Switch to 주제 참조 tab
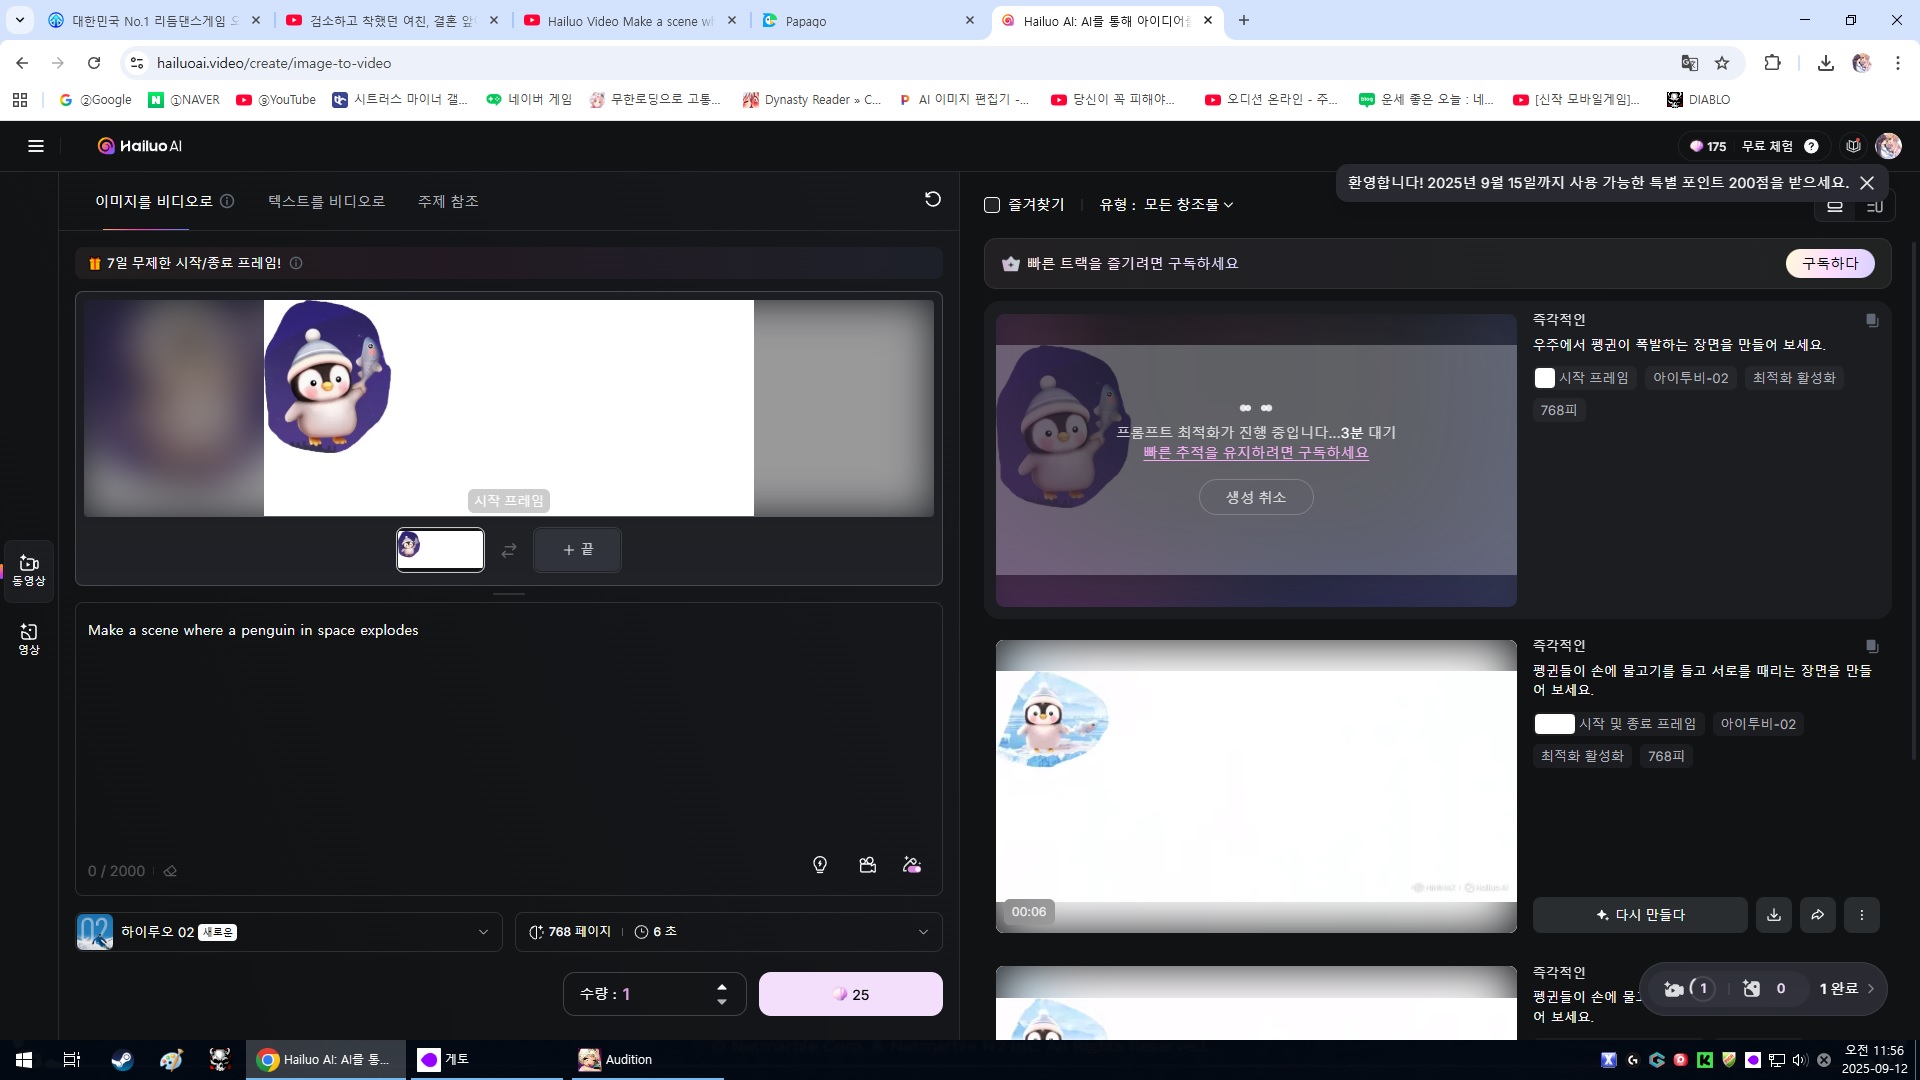Viewport: 1920px width, 1080px height. (x=448, y=201)
